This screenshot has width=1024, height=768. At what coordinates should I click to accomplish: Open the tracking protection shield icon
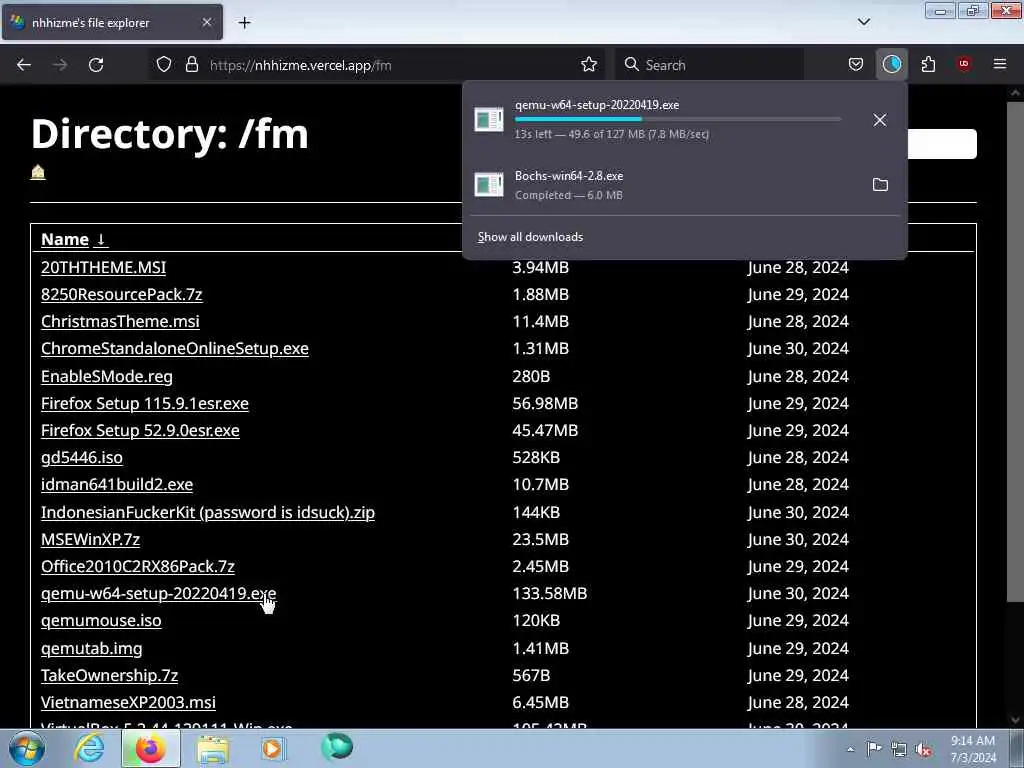click(x=164, y=65)
